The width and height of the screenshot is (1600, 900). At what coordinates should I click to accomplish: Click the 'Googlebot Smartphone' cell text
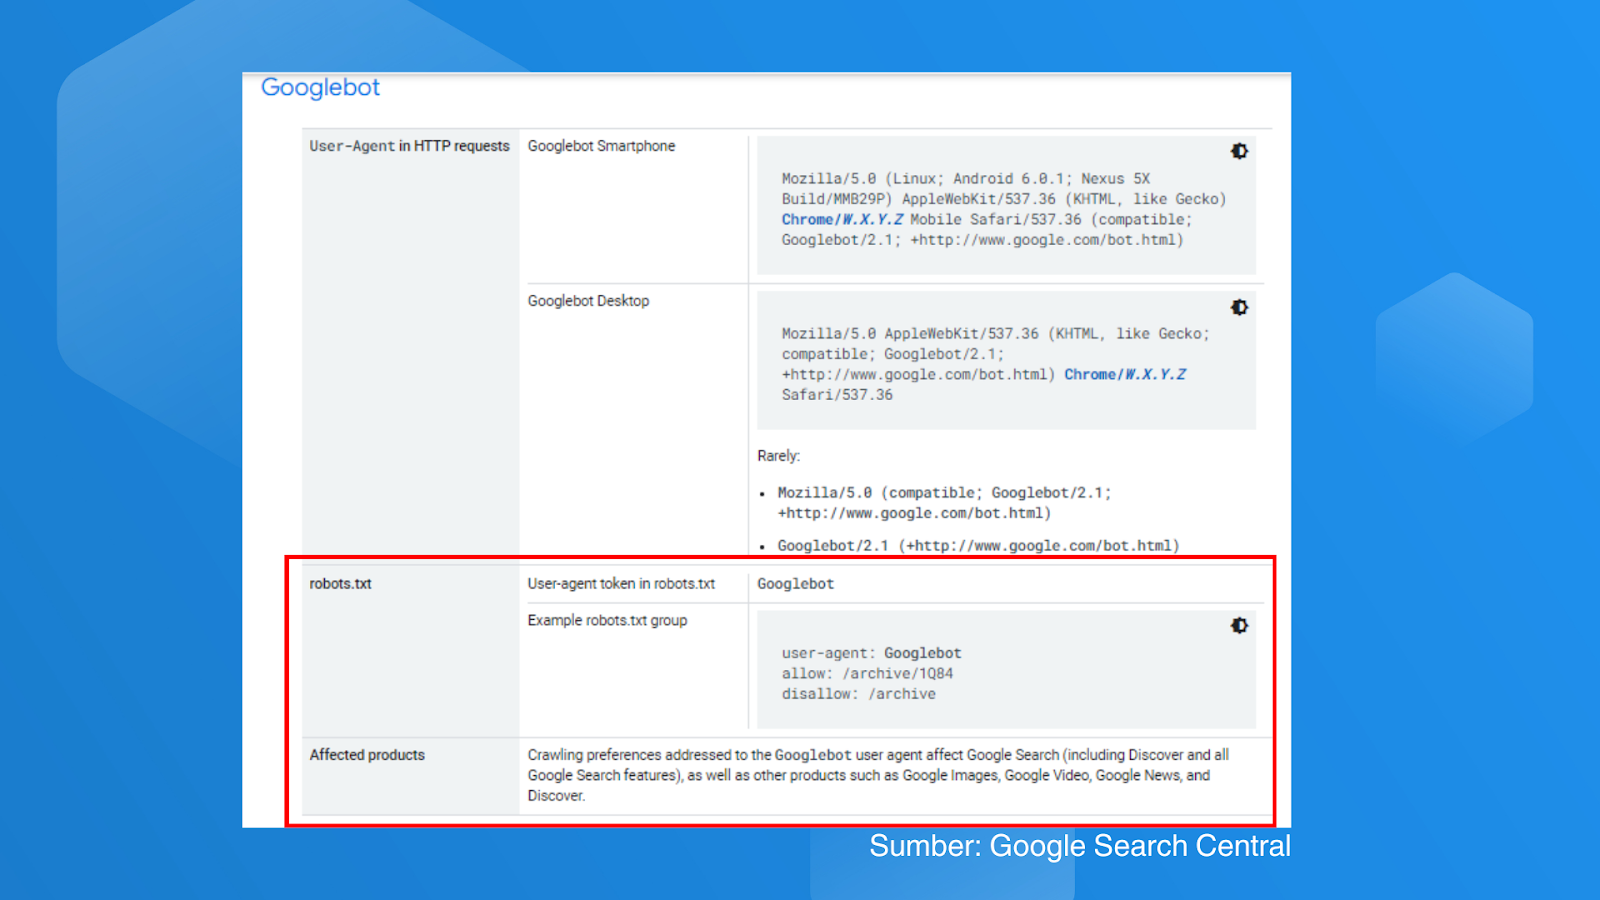pos(601,146)
